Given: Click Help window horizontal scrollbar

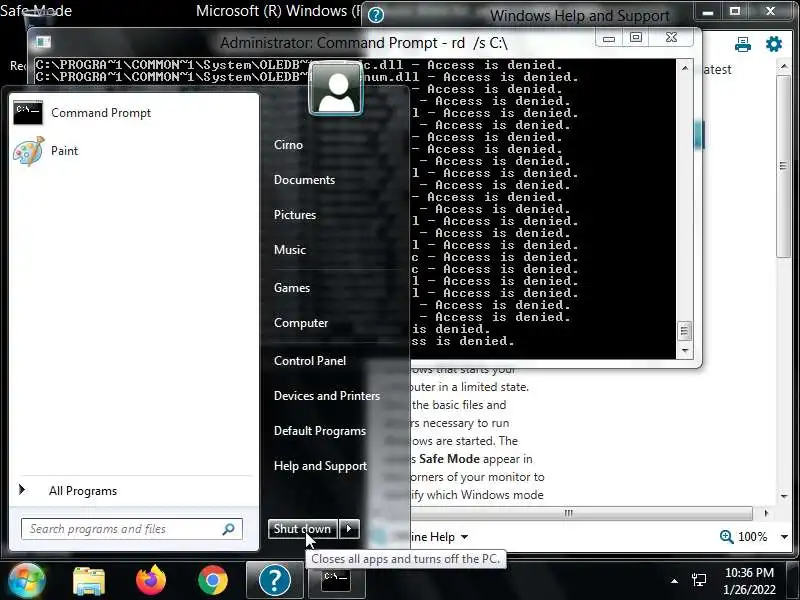Looking at the screenshot, I should pos(568,513).
